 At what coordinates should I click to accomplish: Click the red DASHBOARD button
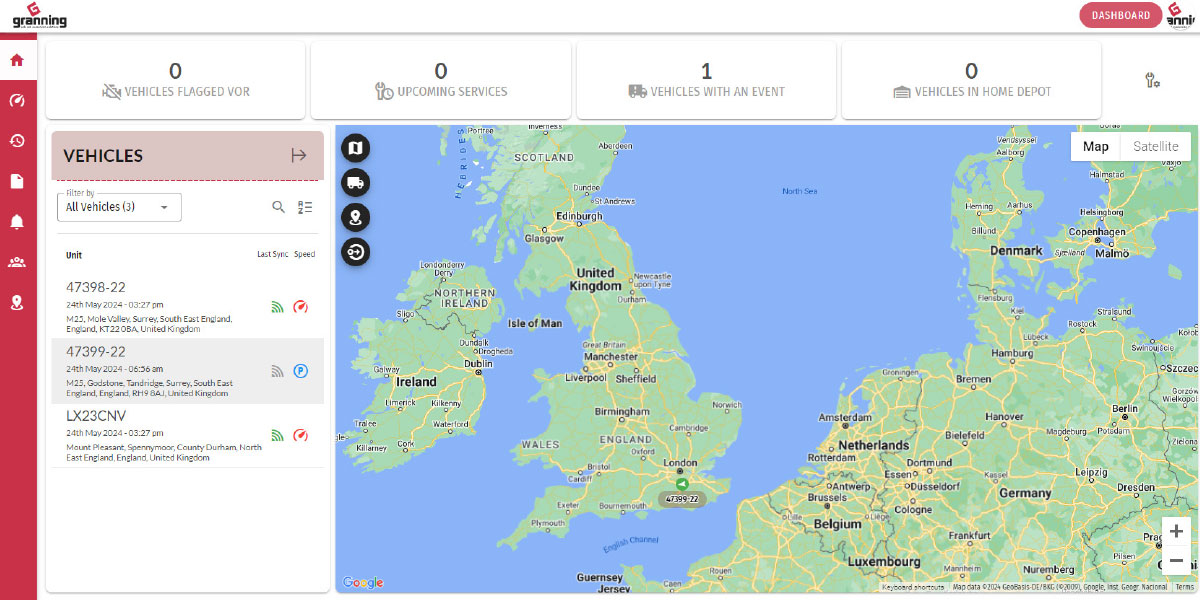(1120, 15)
